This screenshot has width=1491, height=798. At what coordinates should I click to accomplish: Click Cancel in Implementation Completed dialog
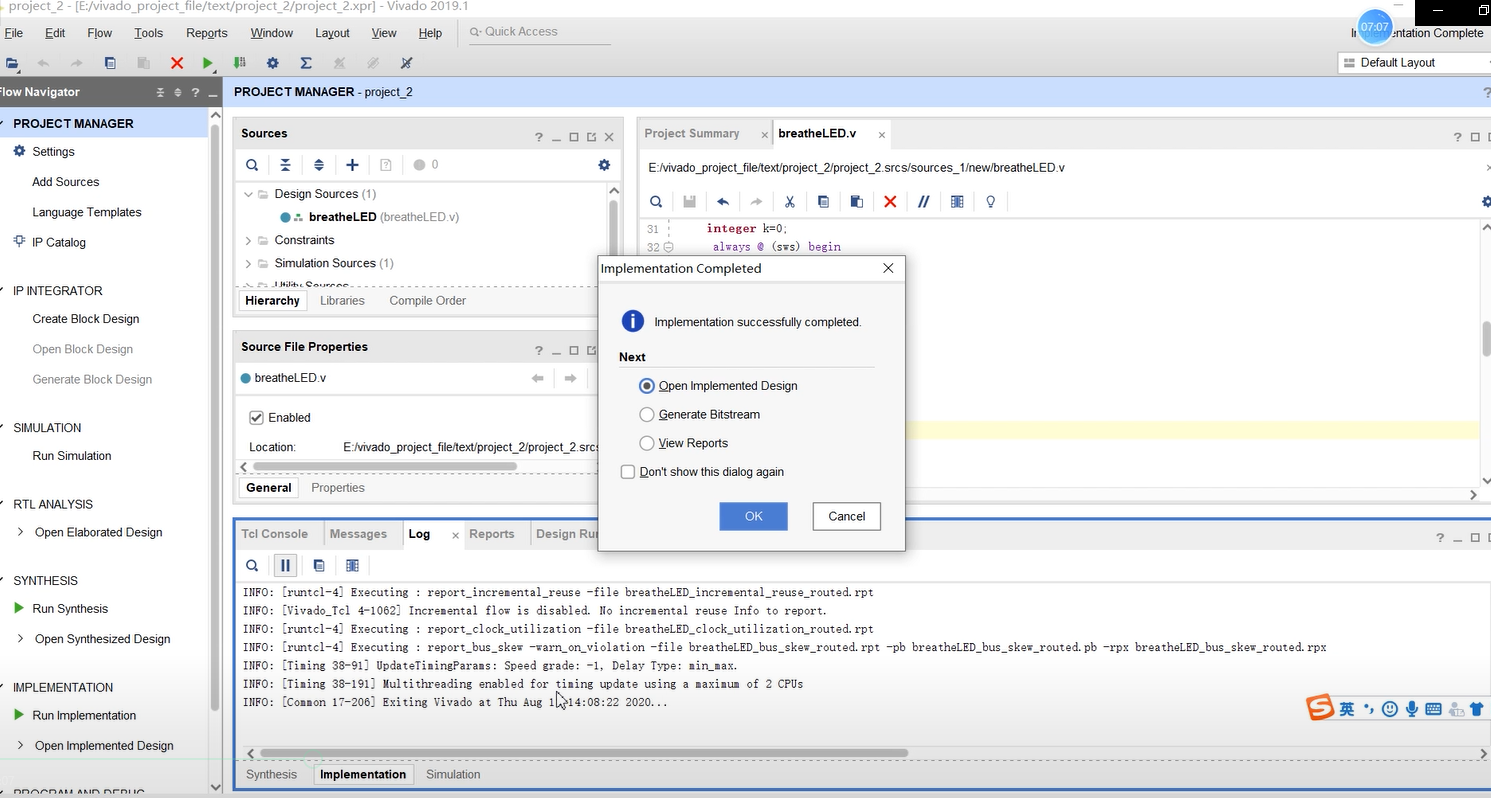pyautogui.click(x=847, y=516)
